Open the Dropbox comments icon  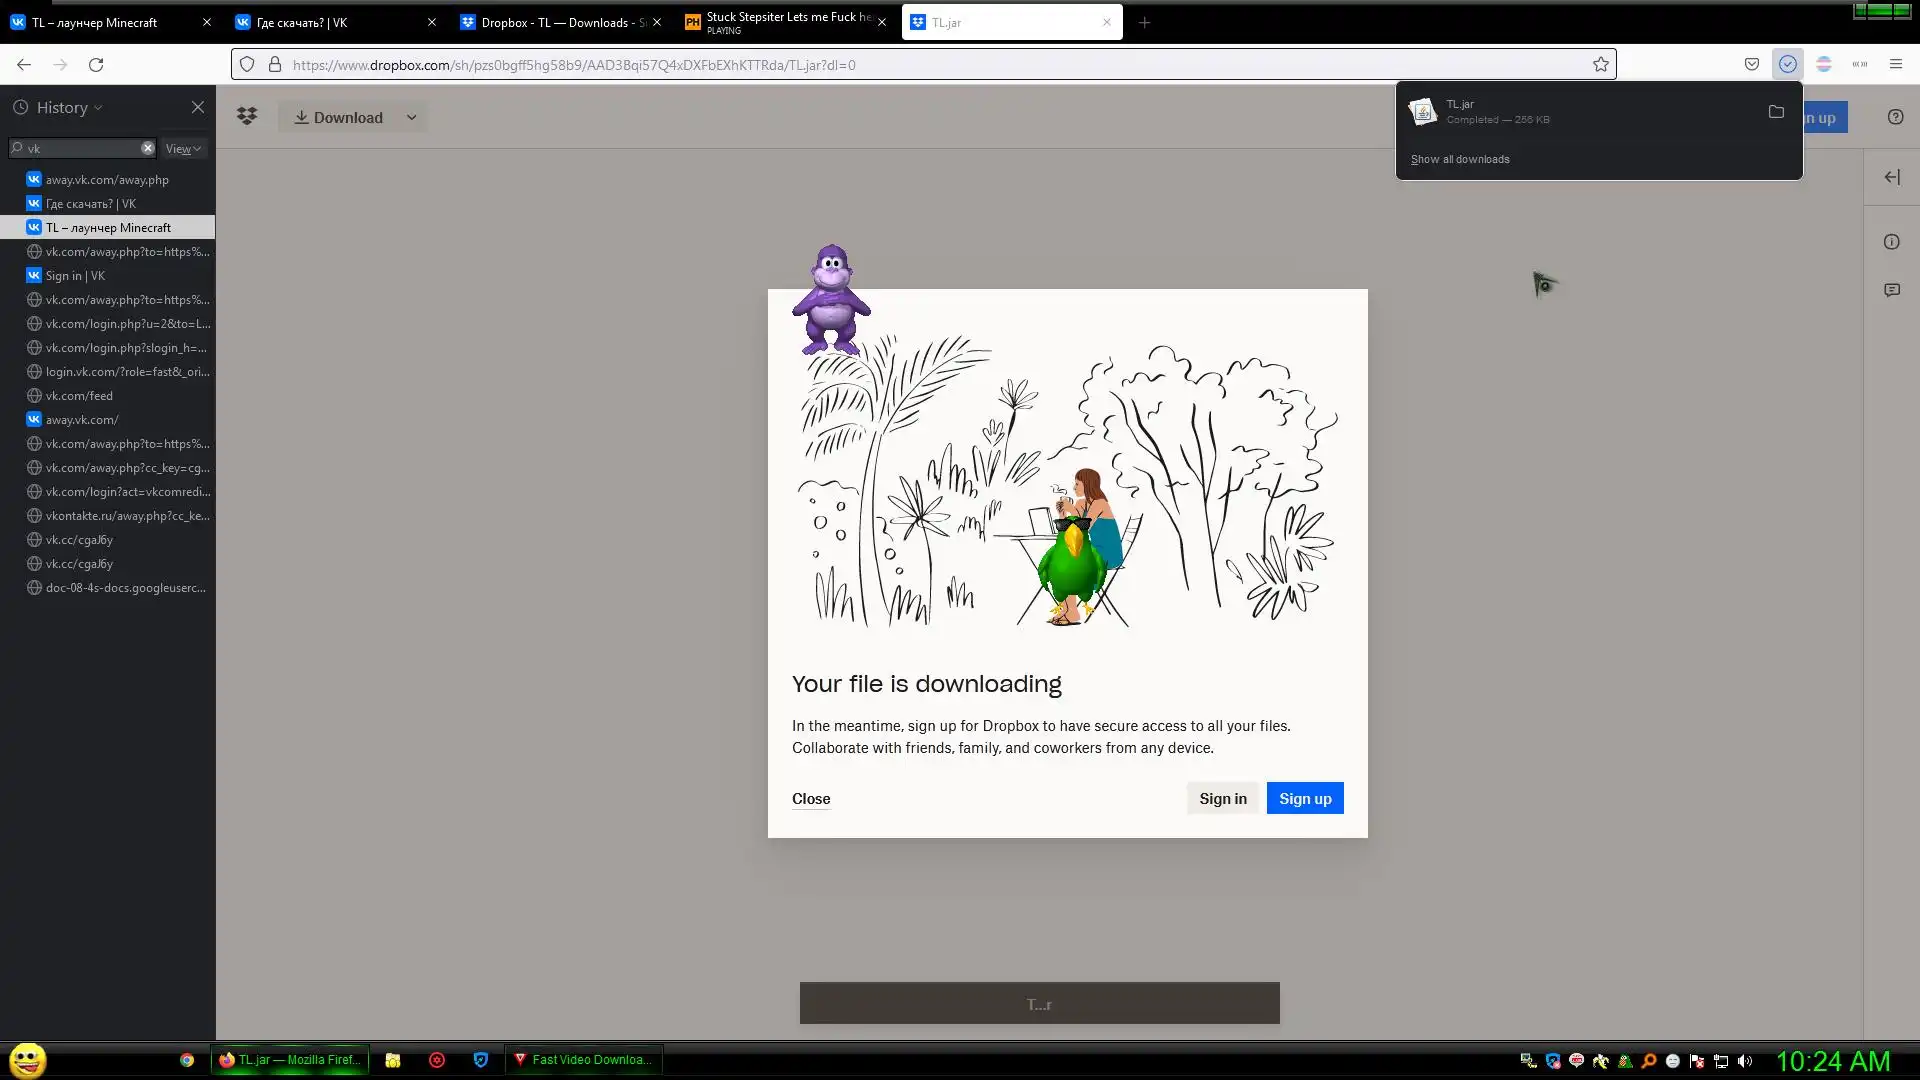tap(1892, 290)
